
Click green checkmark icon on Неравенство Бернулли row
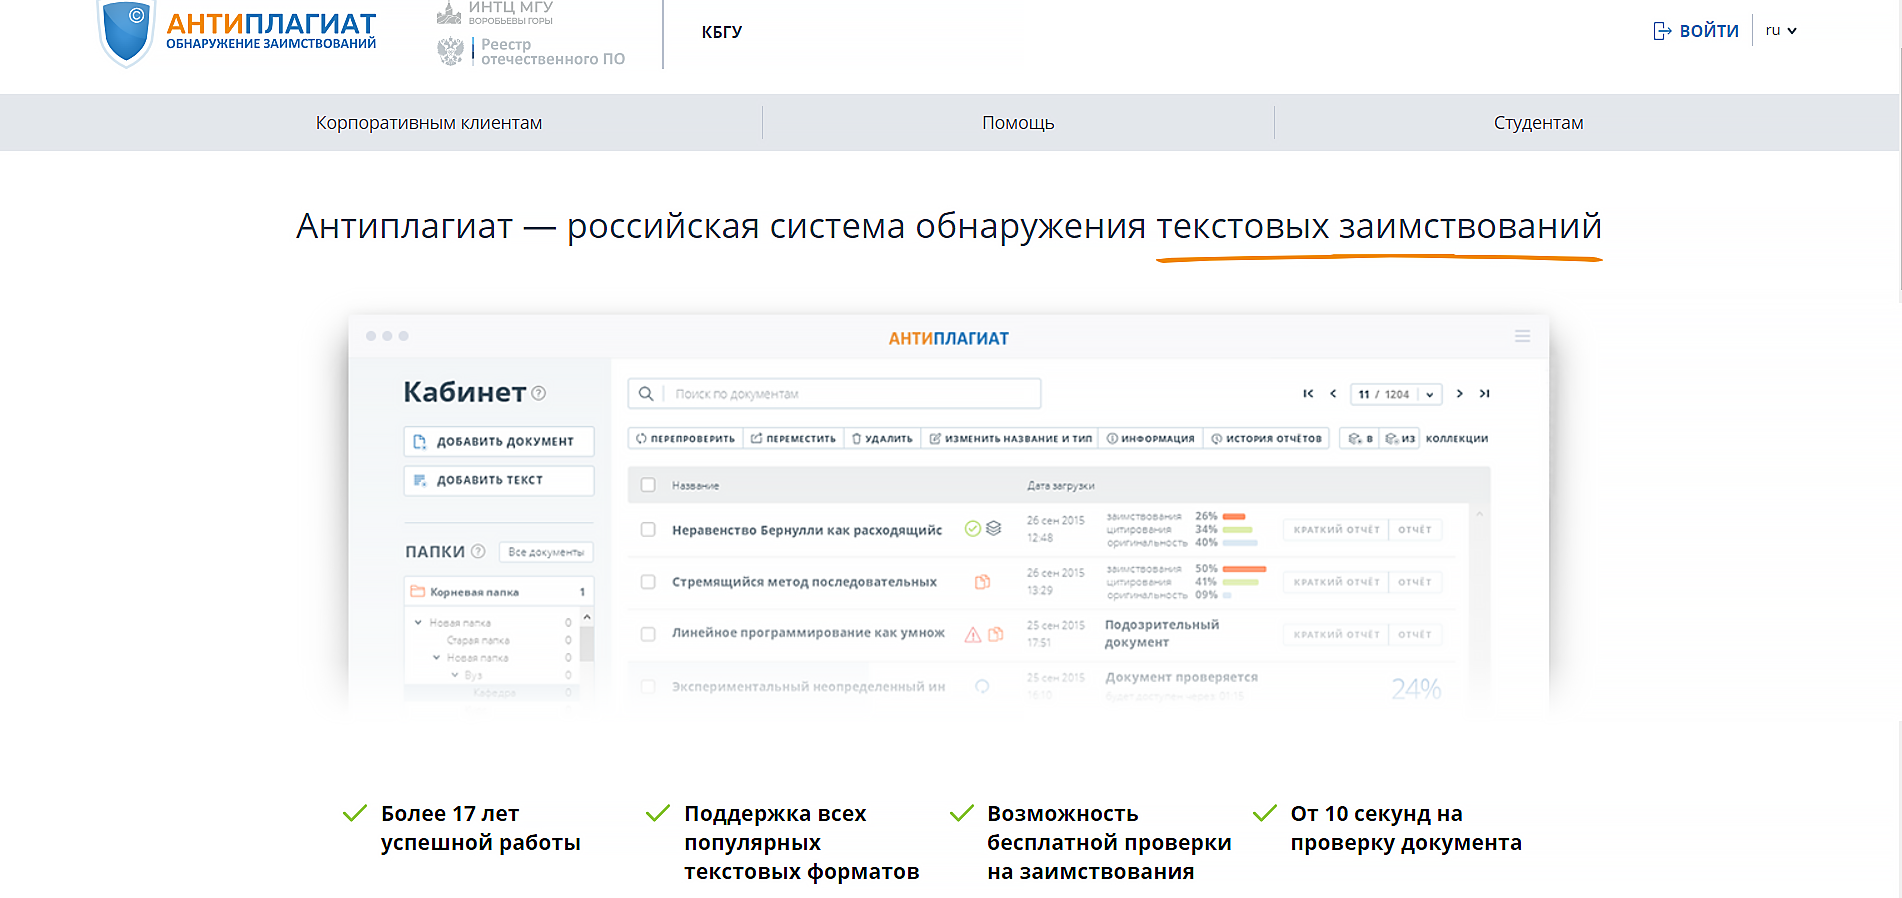click(972, 528)
